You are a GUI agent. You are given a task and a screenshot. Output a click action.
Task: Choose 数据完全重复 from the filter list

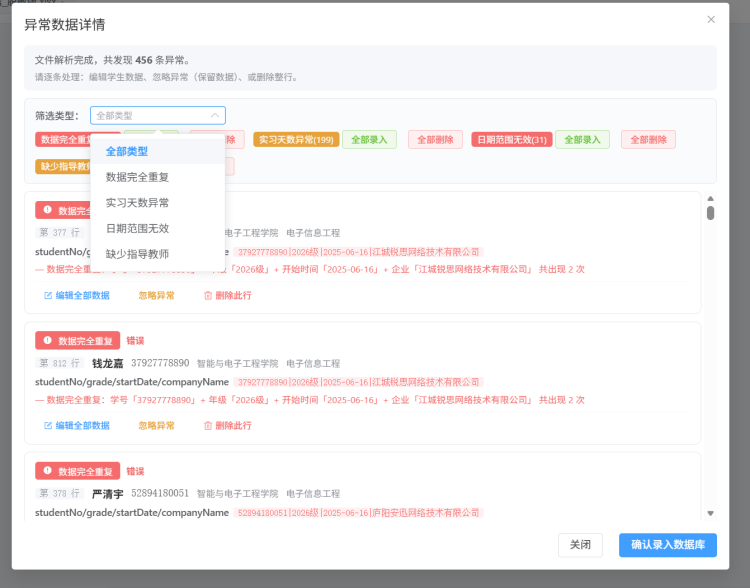point(158,177)
